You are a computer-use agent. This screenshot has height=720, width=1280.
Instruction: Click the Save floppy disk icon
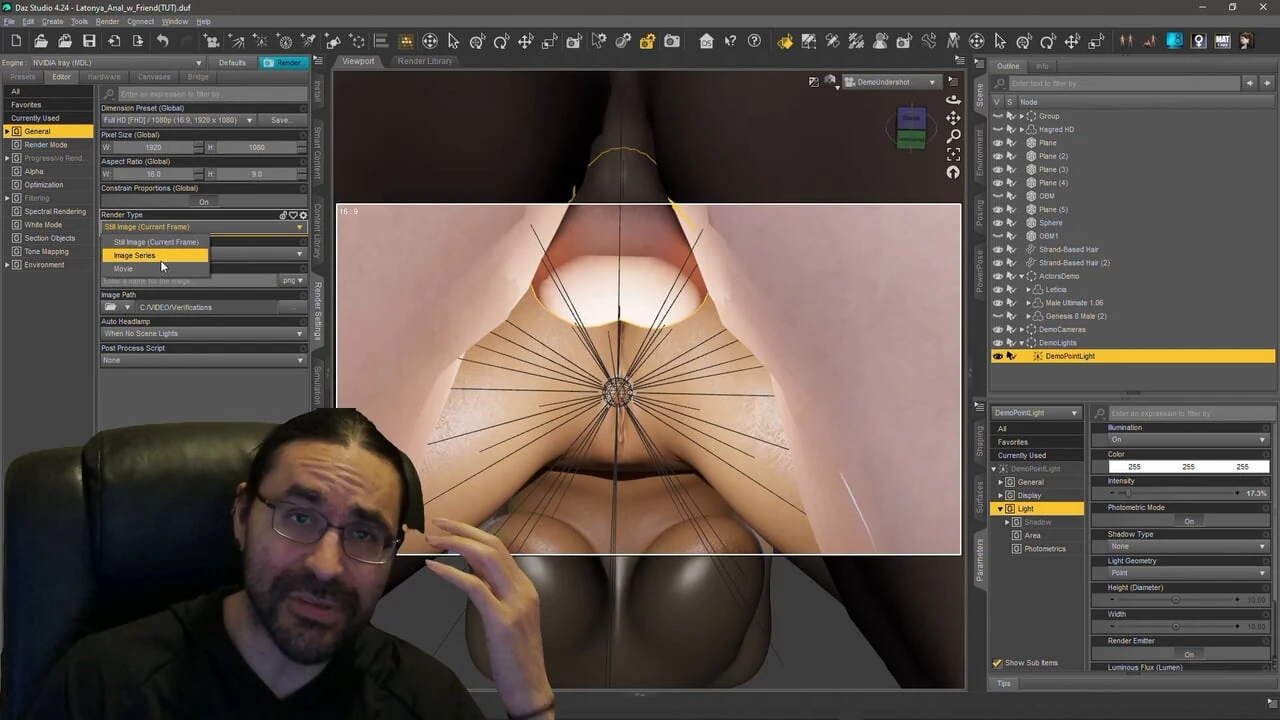(x=89, y=41)
